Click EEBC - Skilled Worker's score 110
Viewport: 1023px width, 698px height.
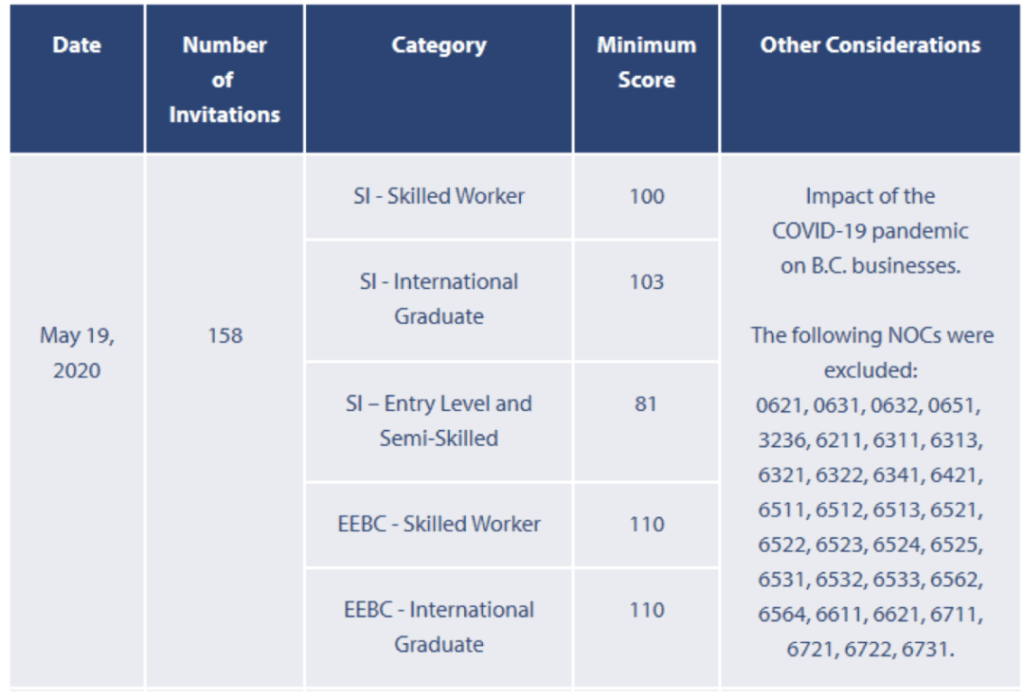(x=646, y=524)
